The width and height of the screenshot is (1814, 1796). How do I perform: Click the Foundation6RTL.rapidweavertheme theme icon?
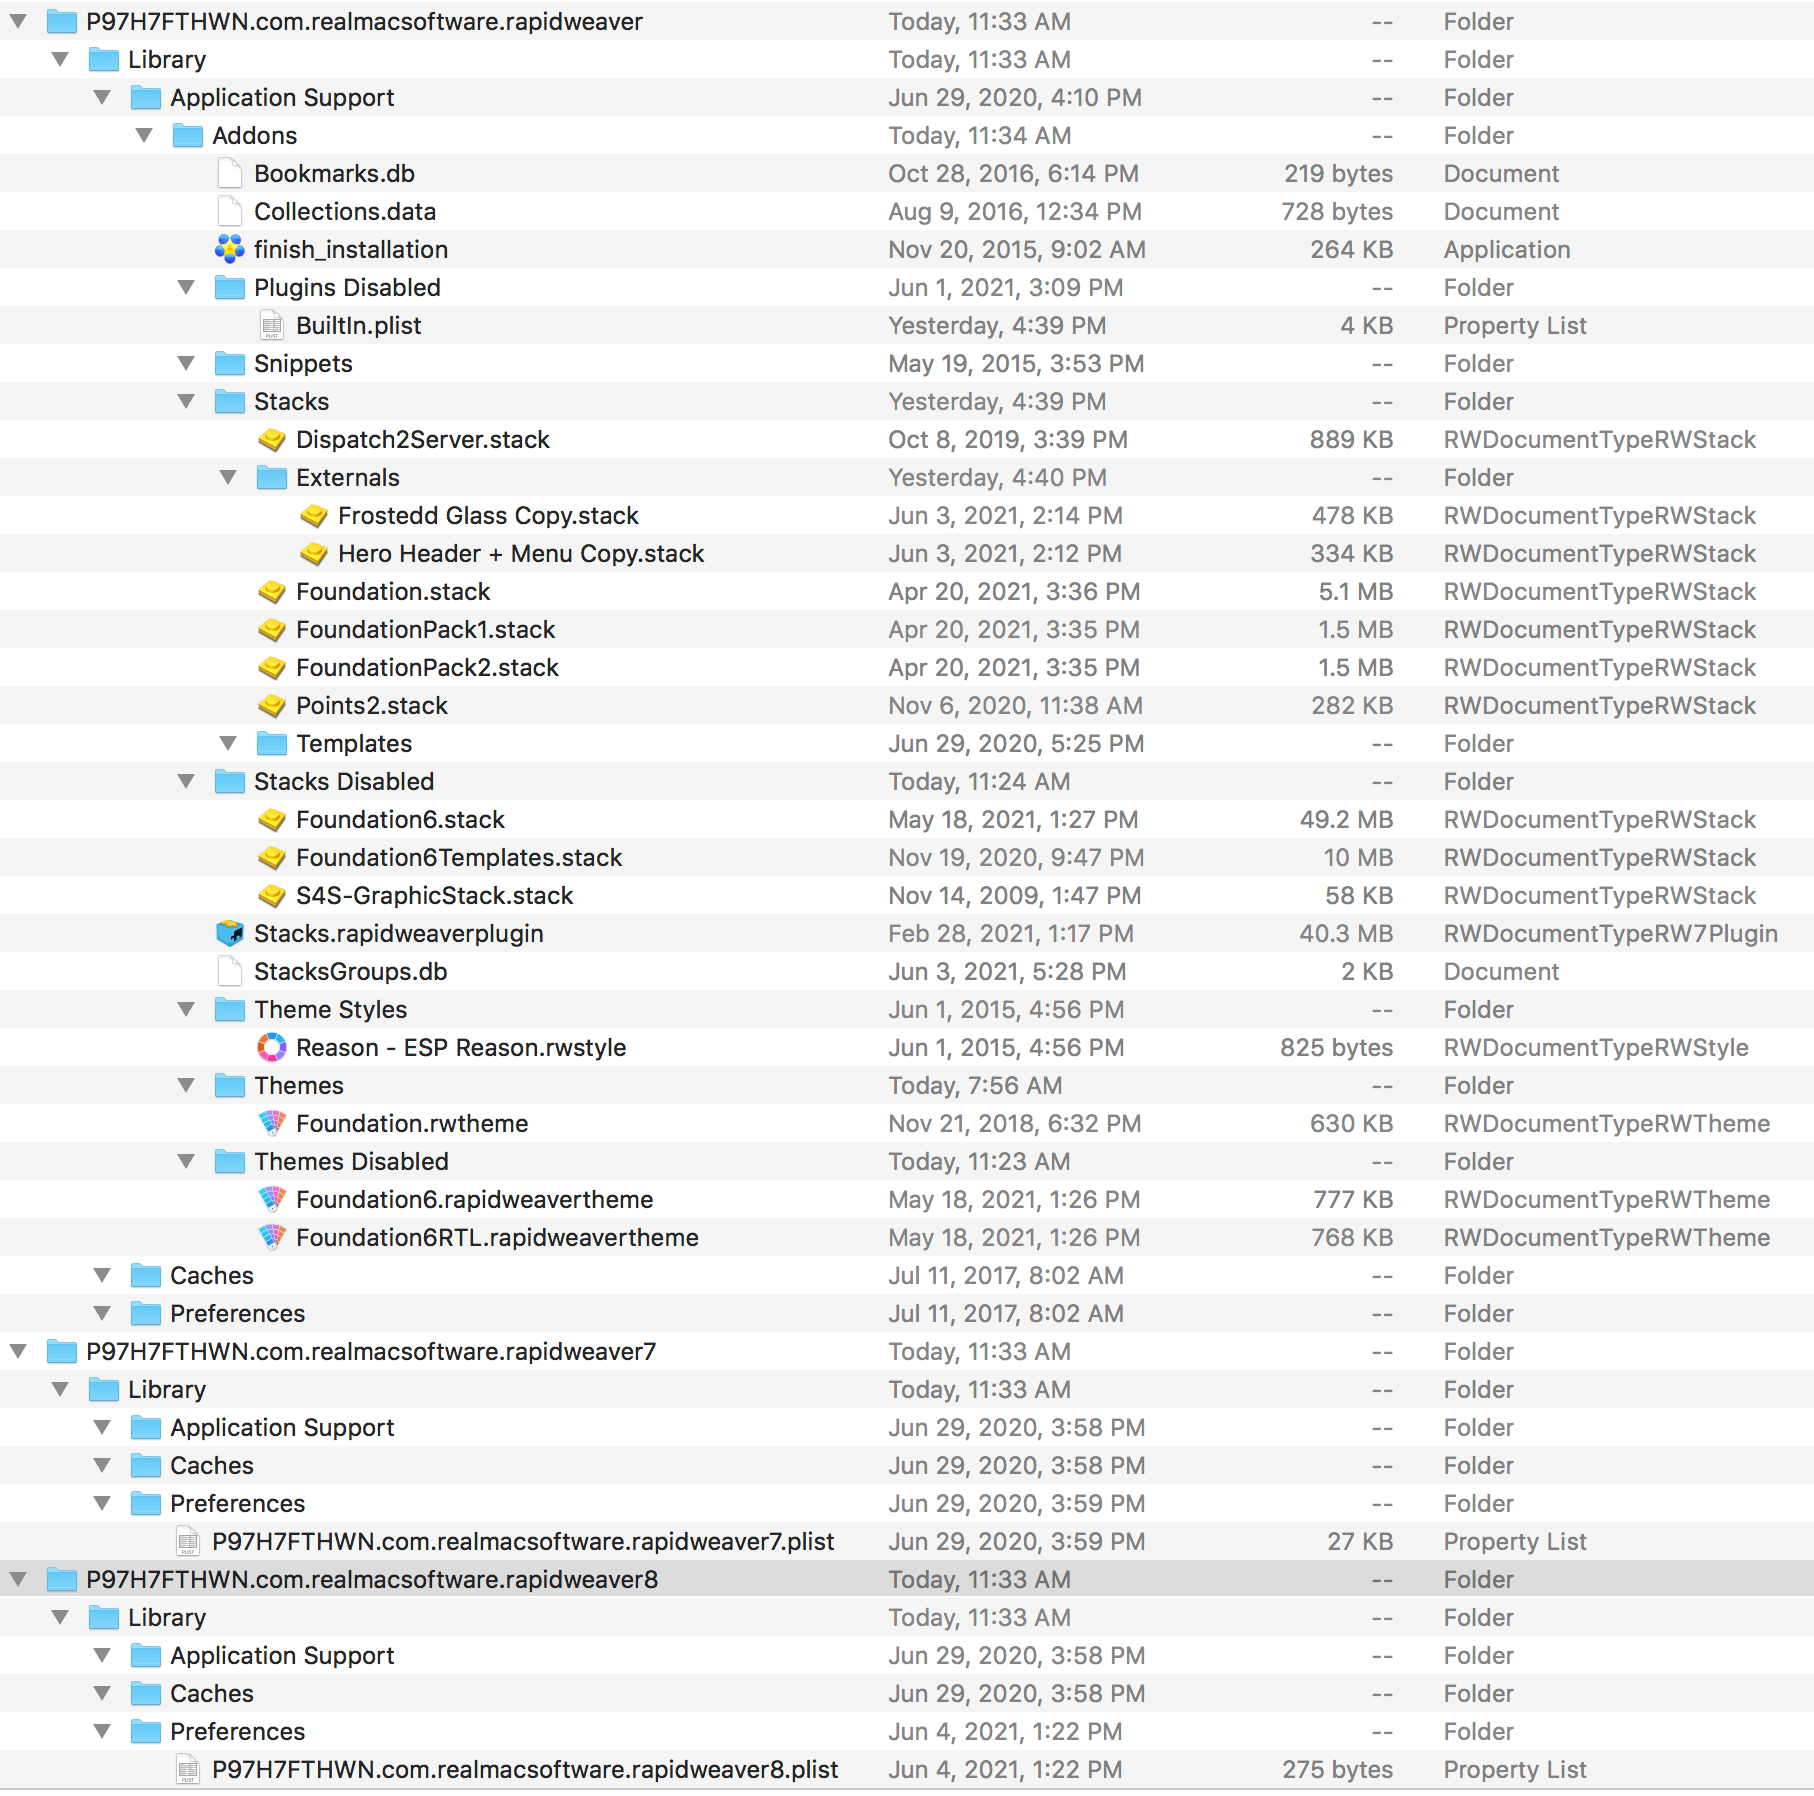click(272, 1237)
